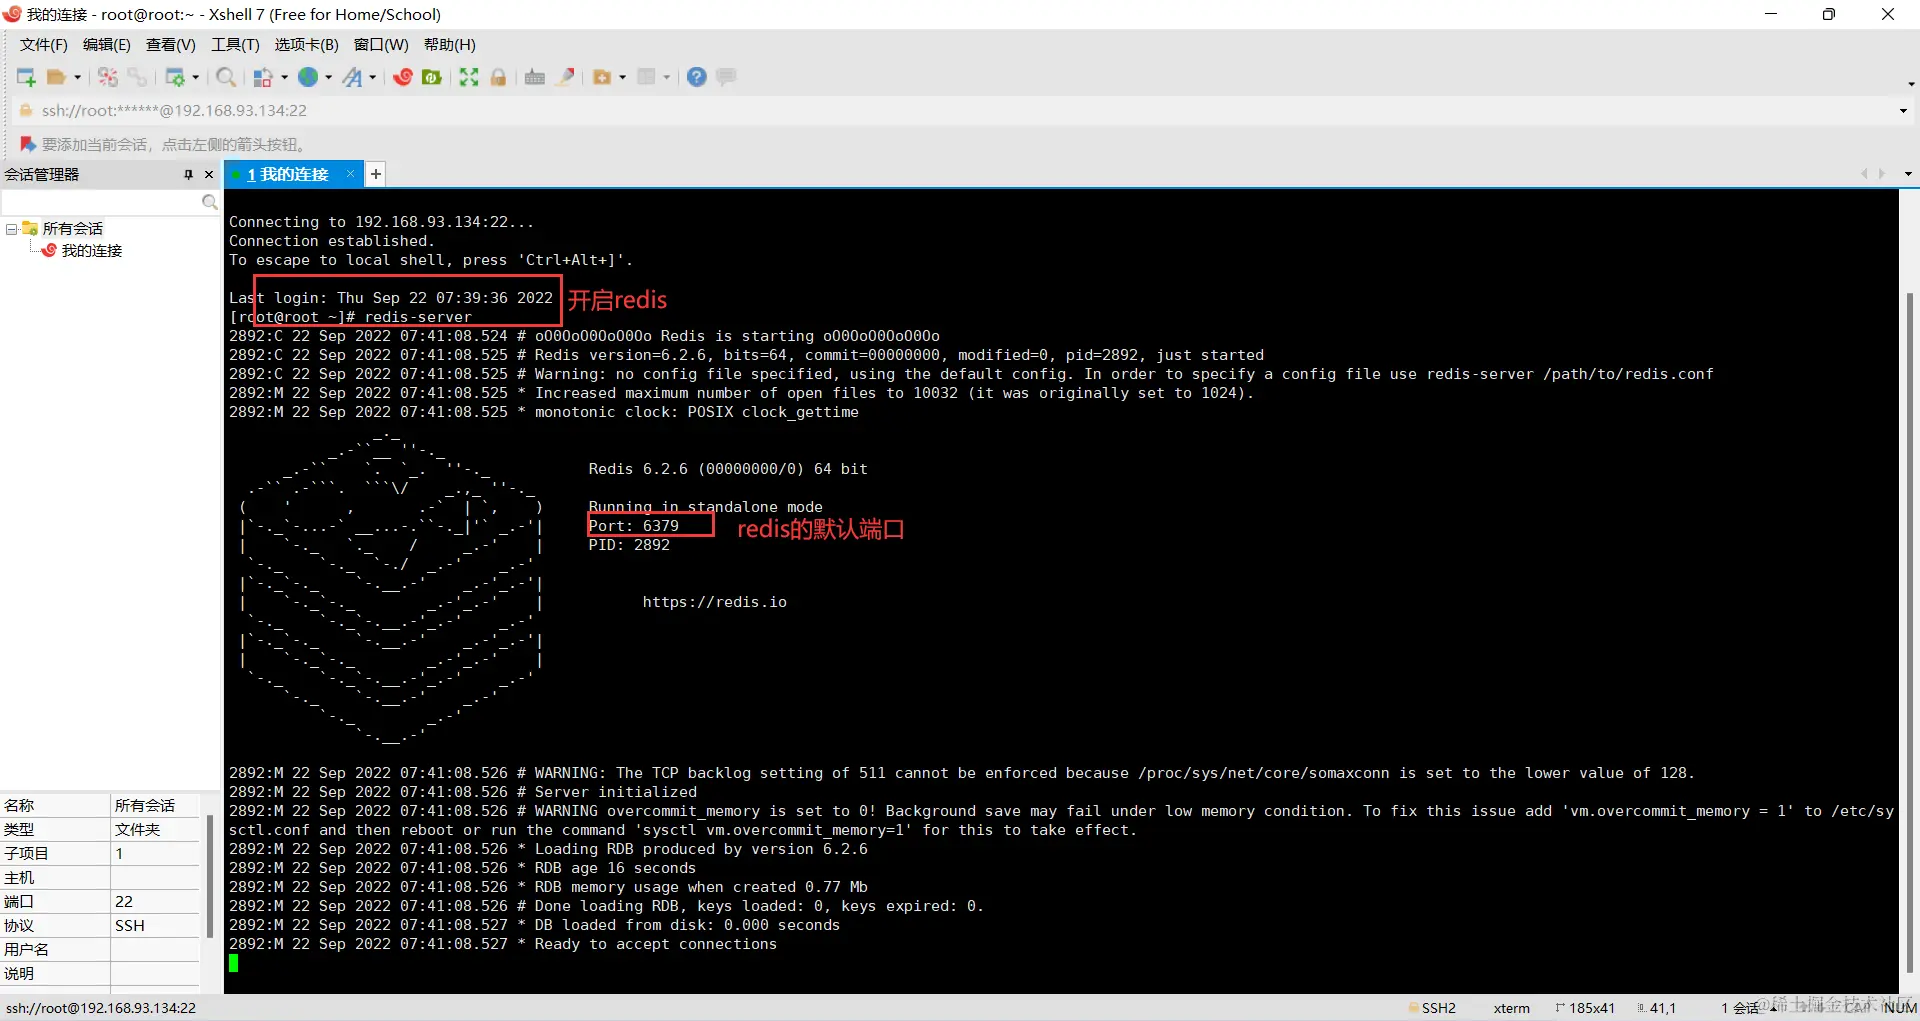Click the chat feedback bubble icon

[727, 77]
